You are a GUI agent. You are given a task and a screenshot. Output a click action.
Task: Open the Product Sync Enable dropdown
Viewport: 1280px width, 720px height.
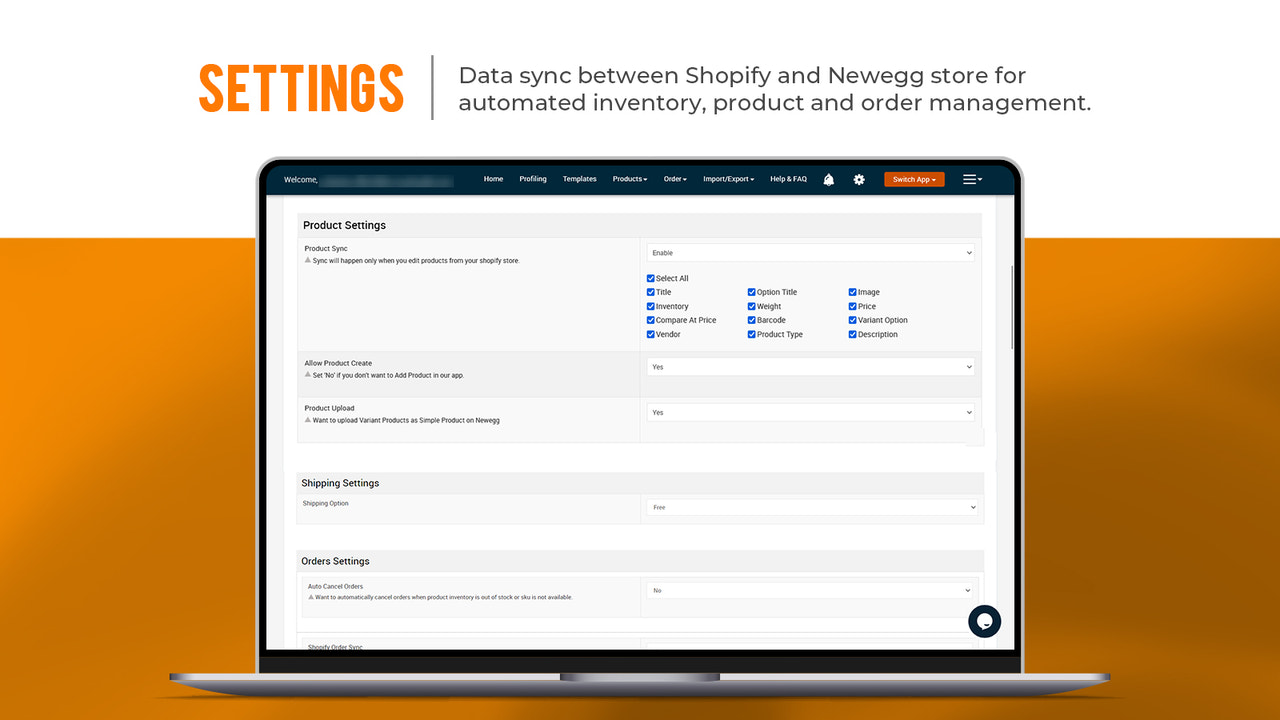point(810,252)
